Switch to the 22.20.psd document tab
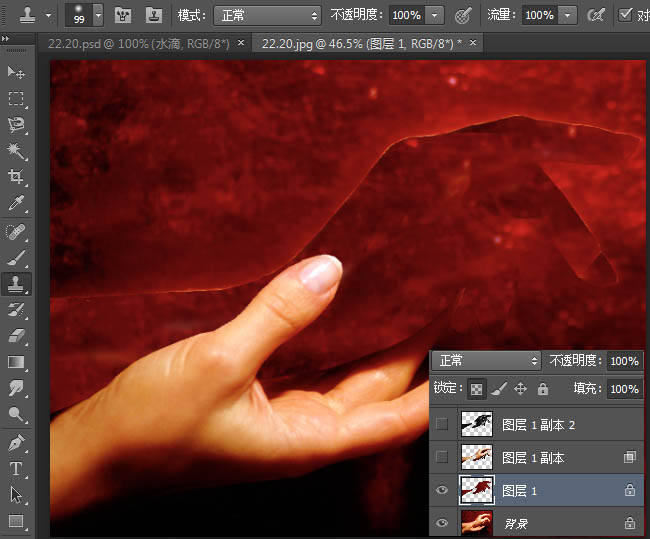 (x=139, y=43)
